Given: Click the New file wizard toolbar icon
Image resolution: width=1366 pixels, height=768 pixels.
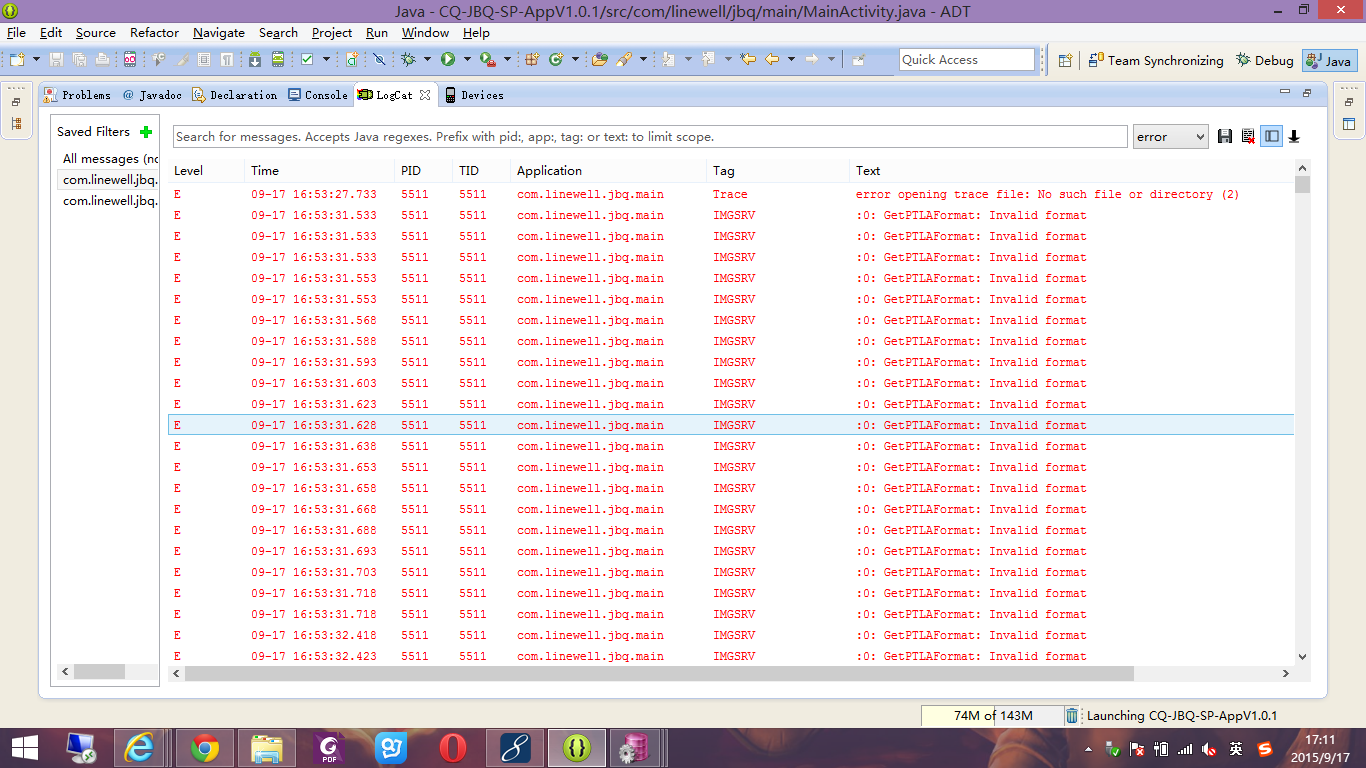Looking at the screenshot, I should point(16,60).
